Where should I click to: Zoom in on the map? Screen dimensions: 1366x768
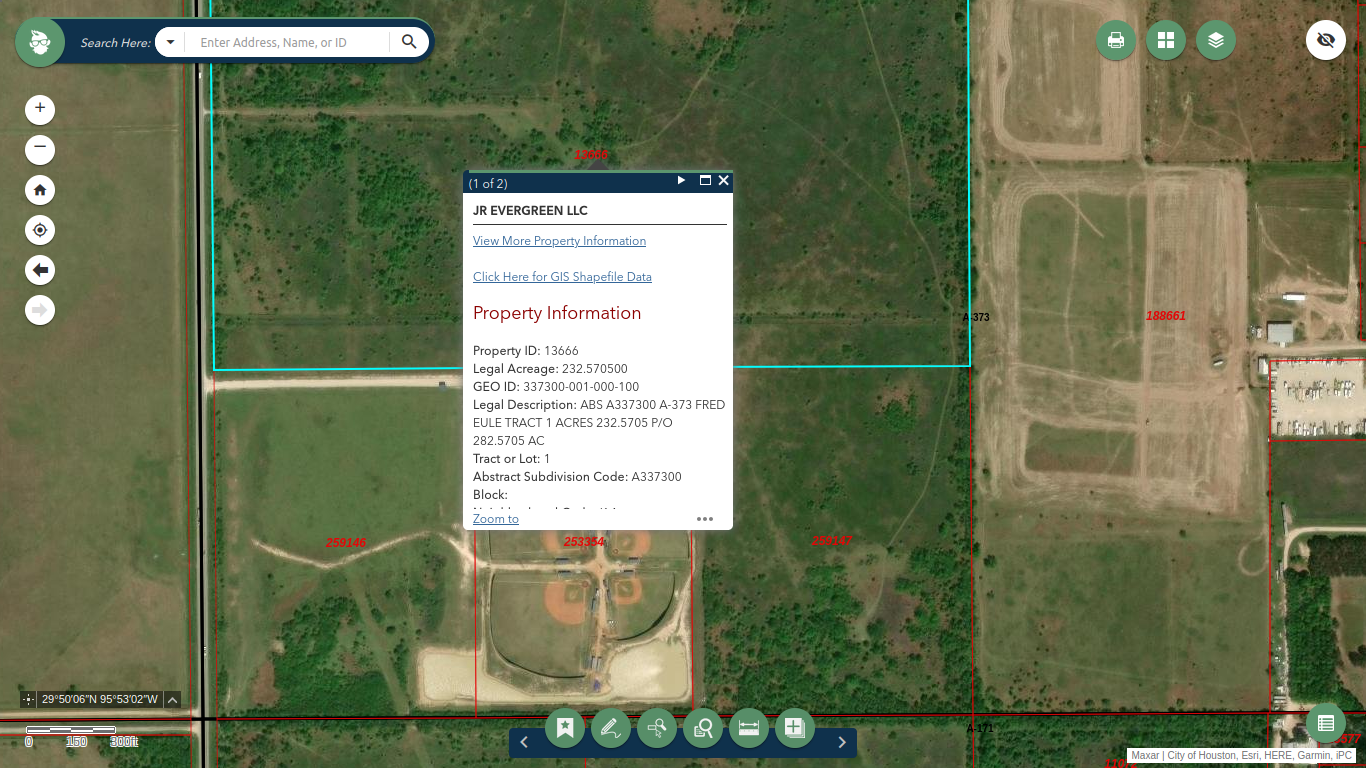(x=40, y=109)
